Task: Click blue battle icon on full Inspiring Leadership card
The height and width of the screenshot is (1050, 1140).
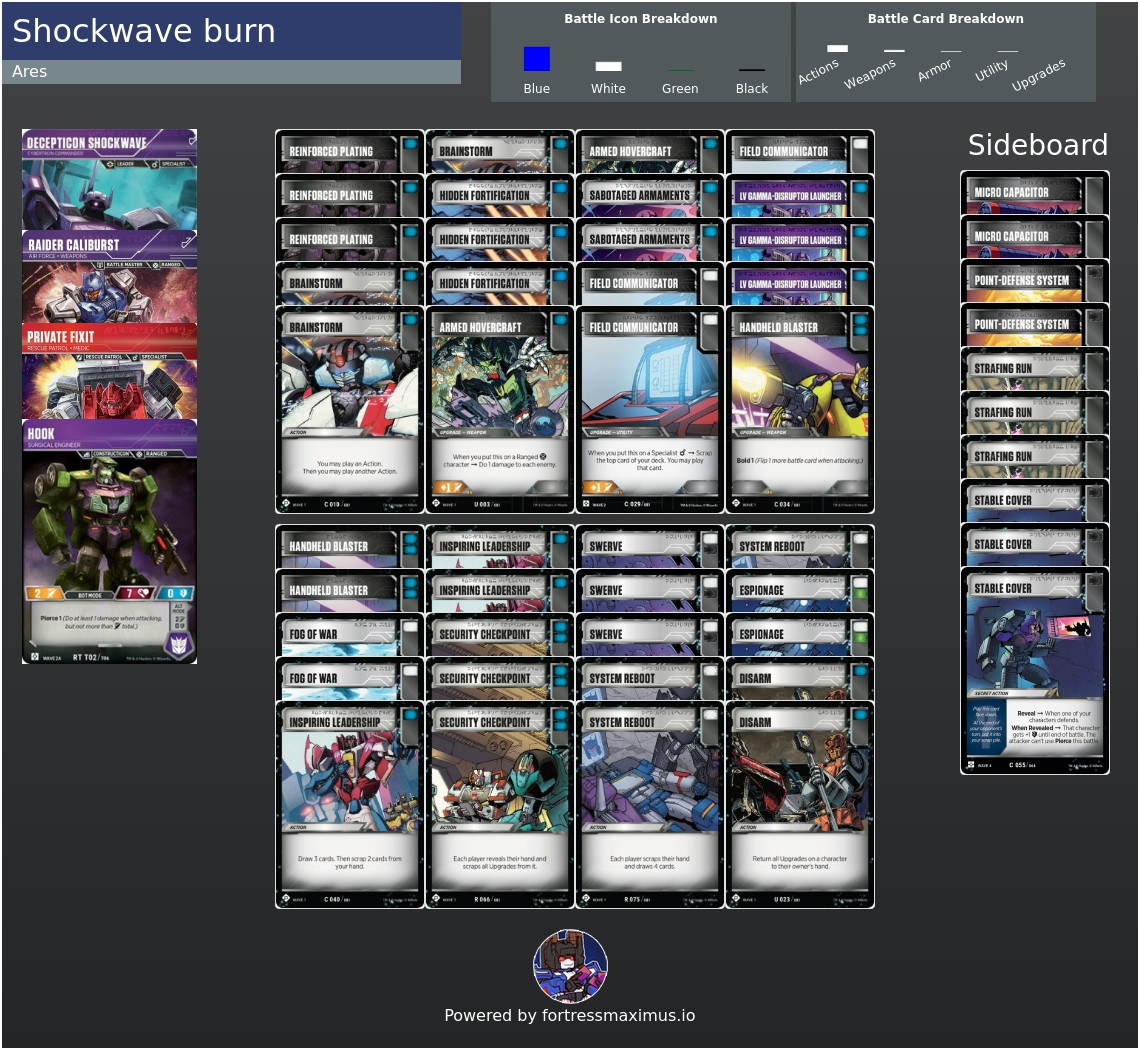Action: coord(411,716)
